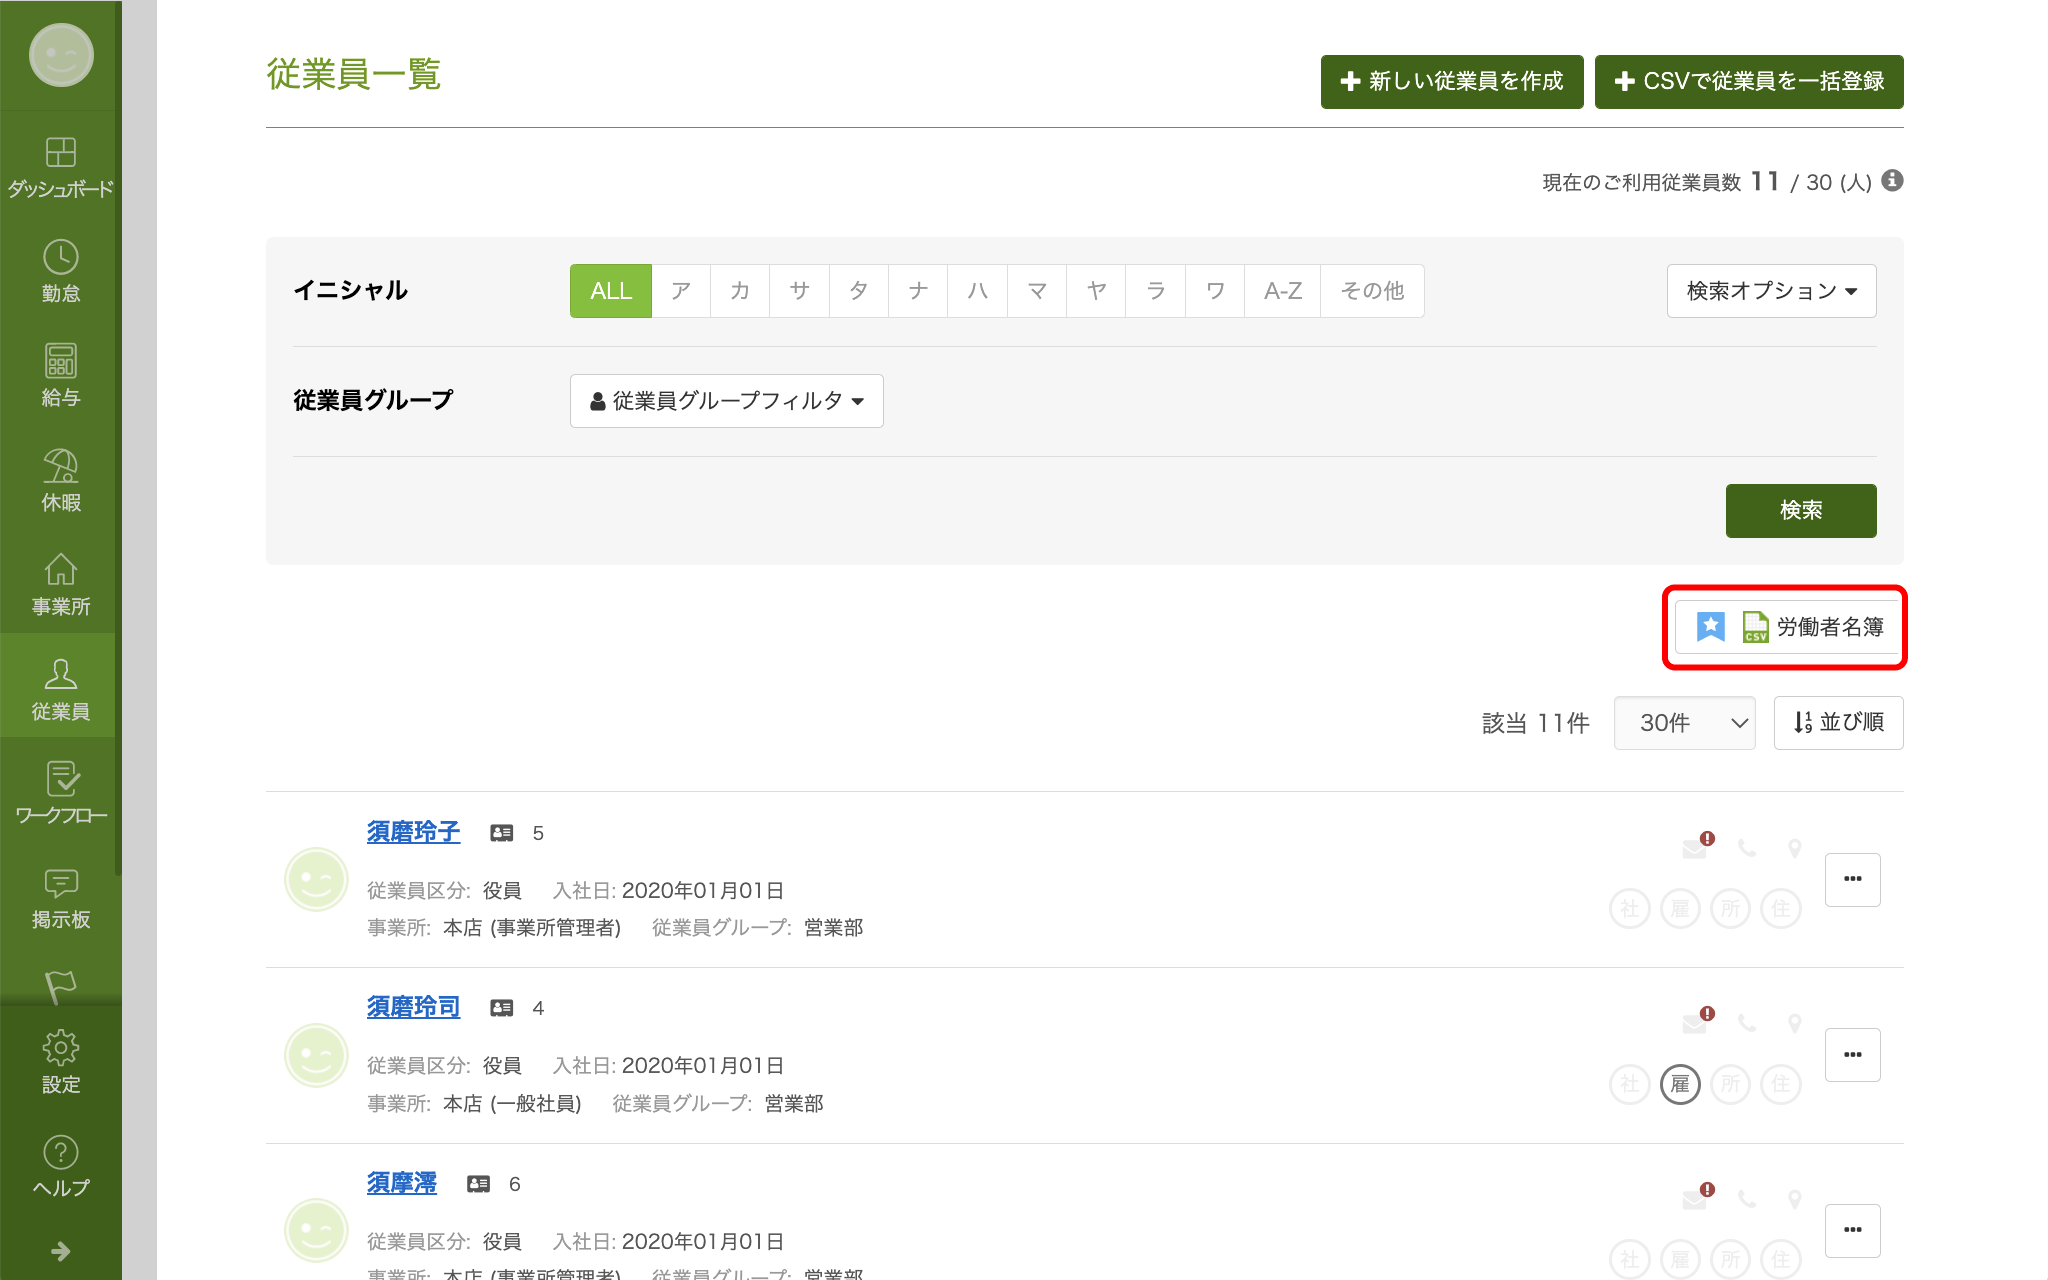The width and height of the screenshot is (2048, 1280).
Task: Filter initials by サ
Action: coord(799,291)
